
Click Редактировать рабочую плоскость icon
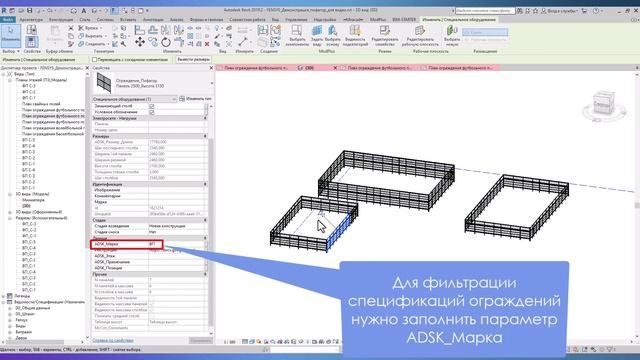click(x=420, y=36)
